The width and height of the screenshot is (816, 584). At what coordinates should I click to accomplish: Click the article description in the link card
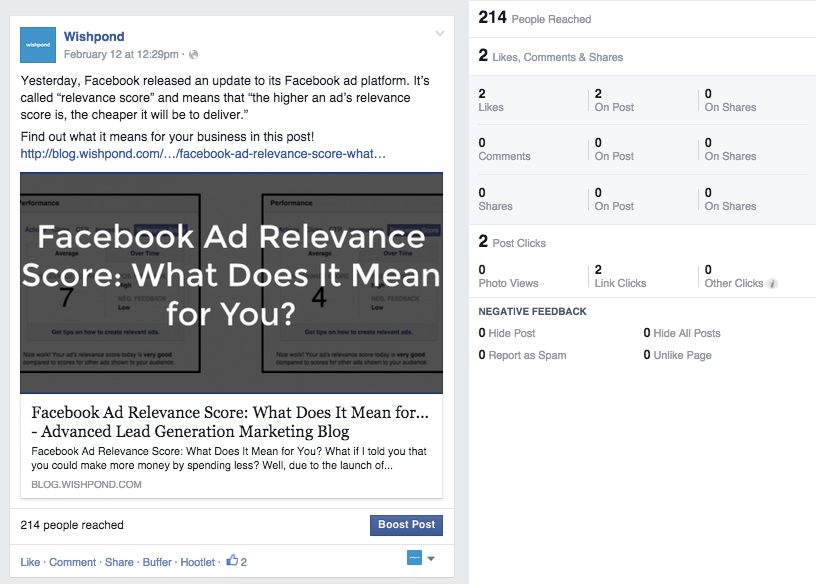tap(229, 458)
